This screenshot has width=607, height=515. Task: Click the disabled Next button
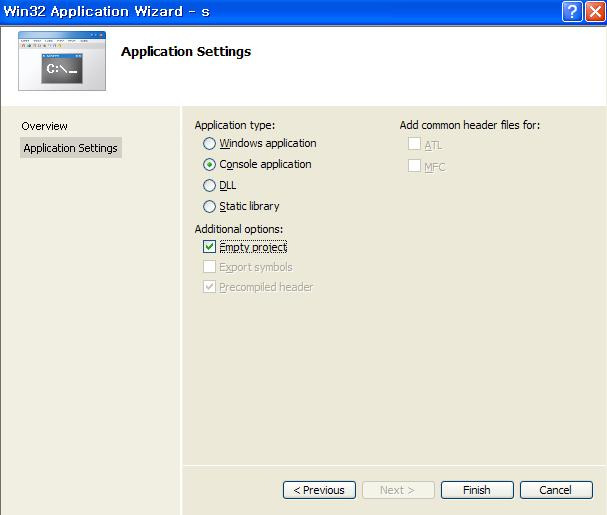[x=398, y=490]
